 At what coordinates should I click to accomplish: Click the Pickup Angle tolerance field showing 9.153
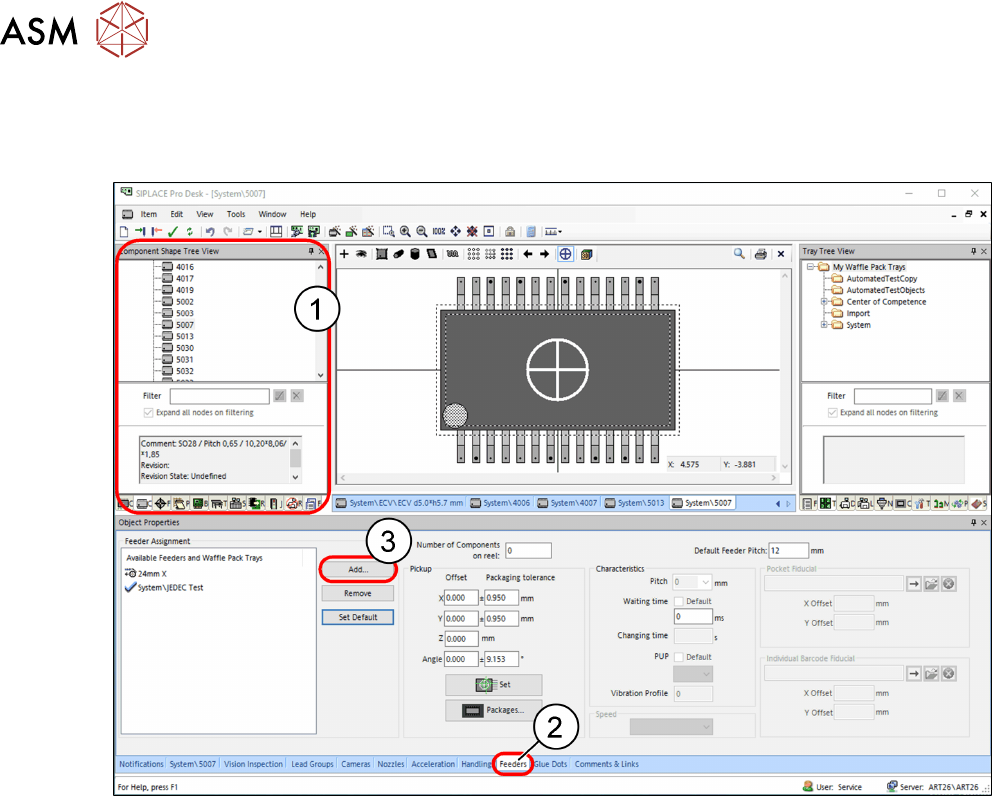pyautogui.click(x=502, y=659)
